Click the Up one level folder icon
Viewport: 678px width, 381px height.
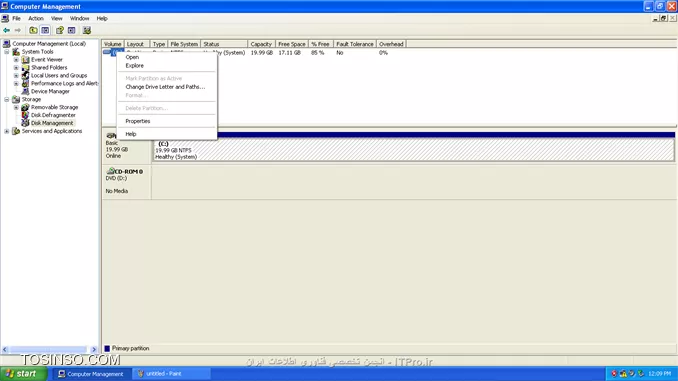33,30
